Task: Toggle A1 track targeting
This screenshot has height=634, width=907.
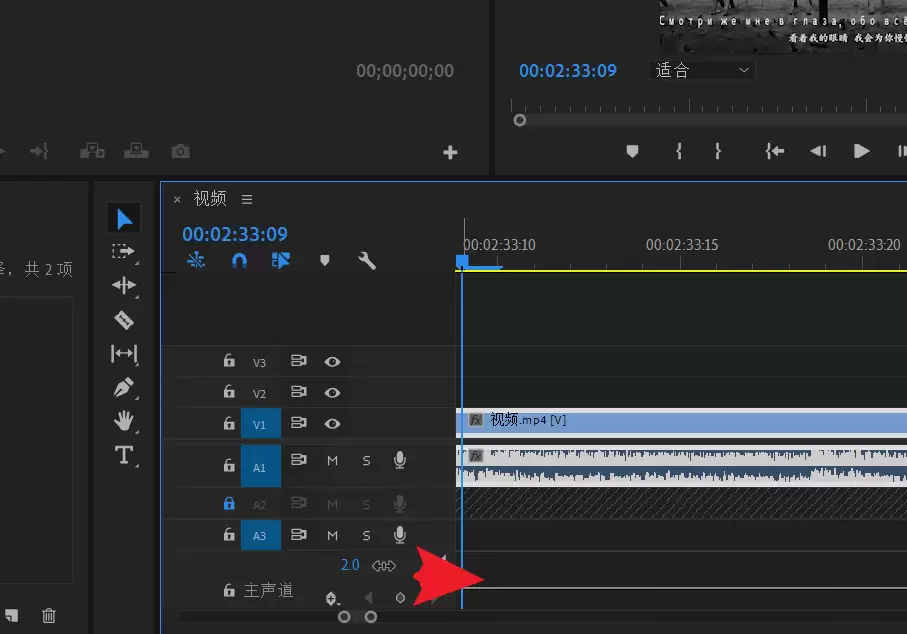Action: click(260, 467)
